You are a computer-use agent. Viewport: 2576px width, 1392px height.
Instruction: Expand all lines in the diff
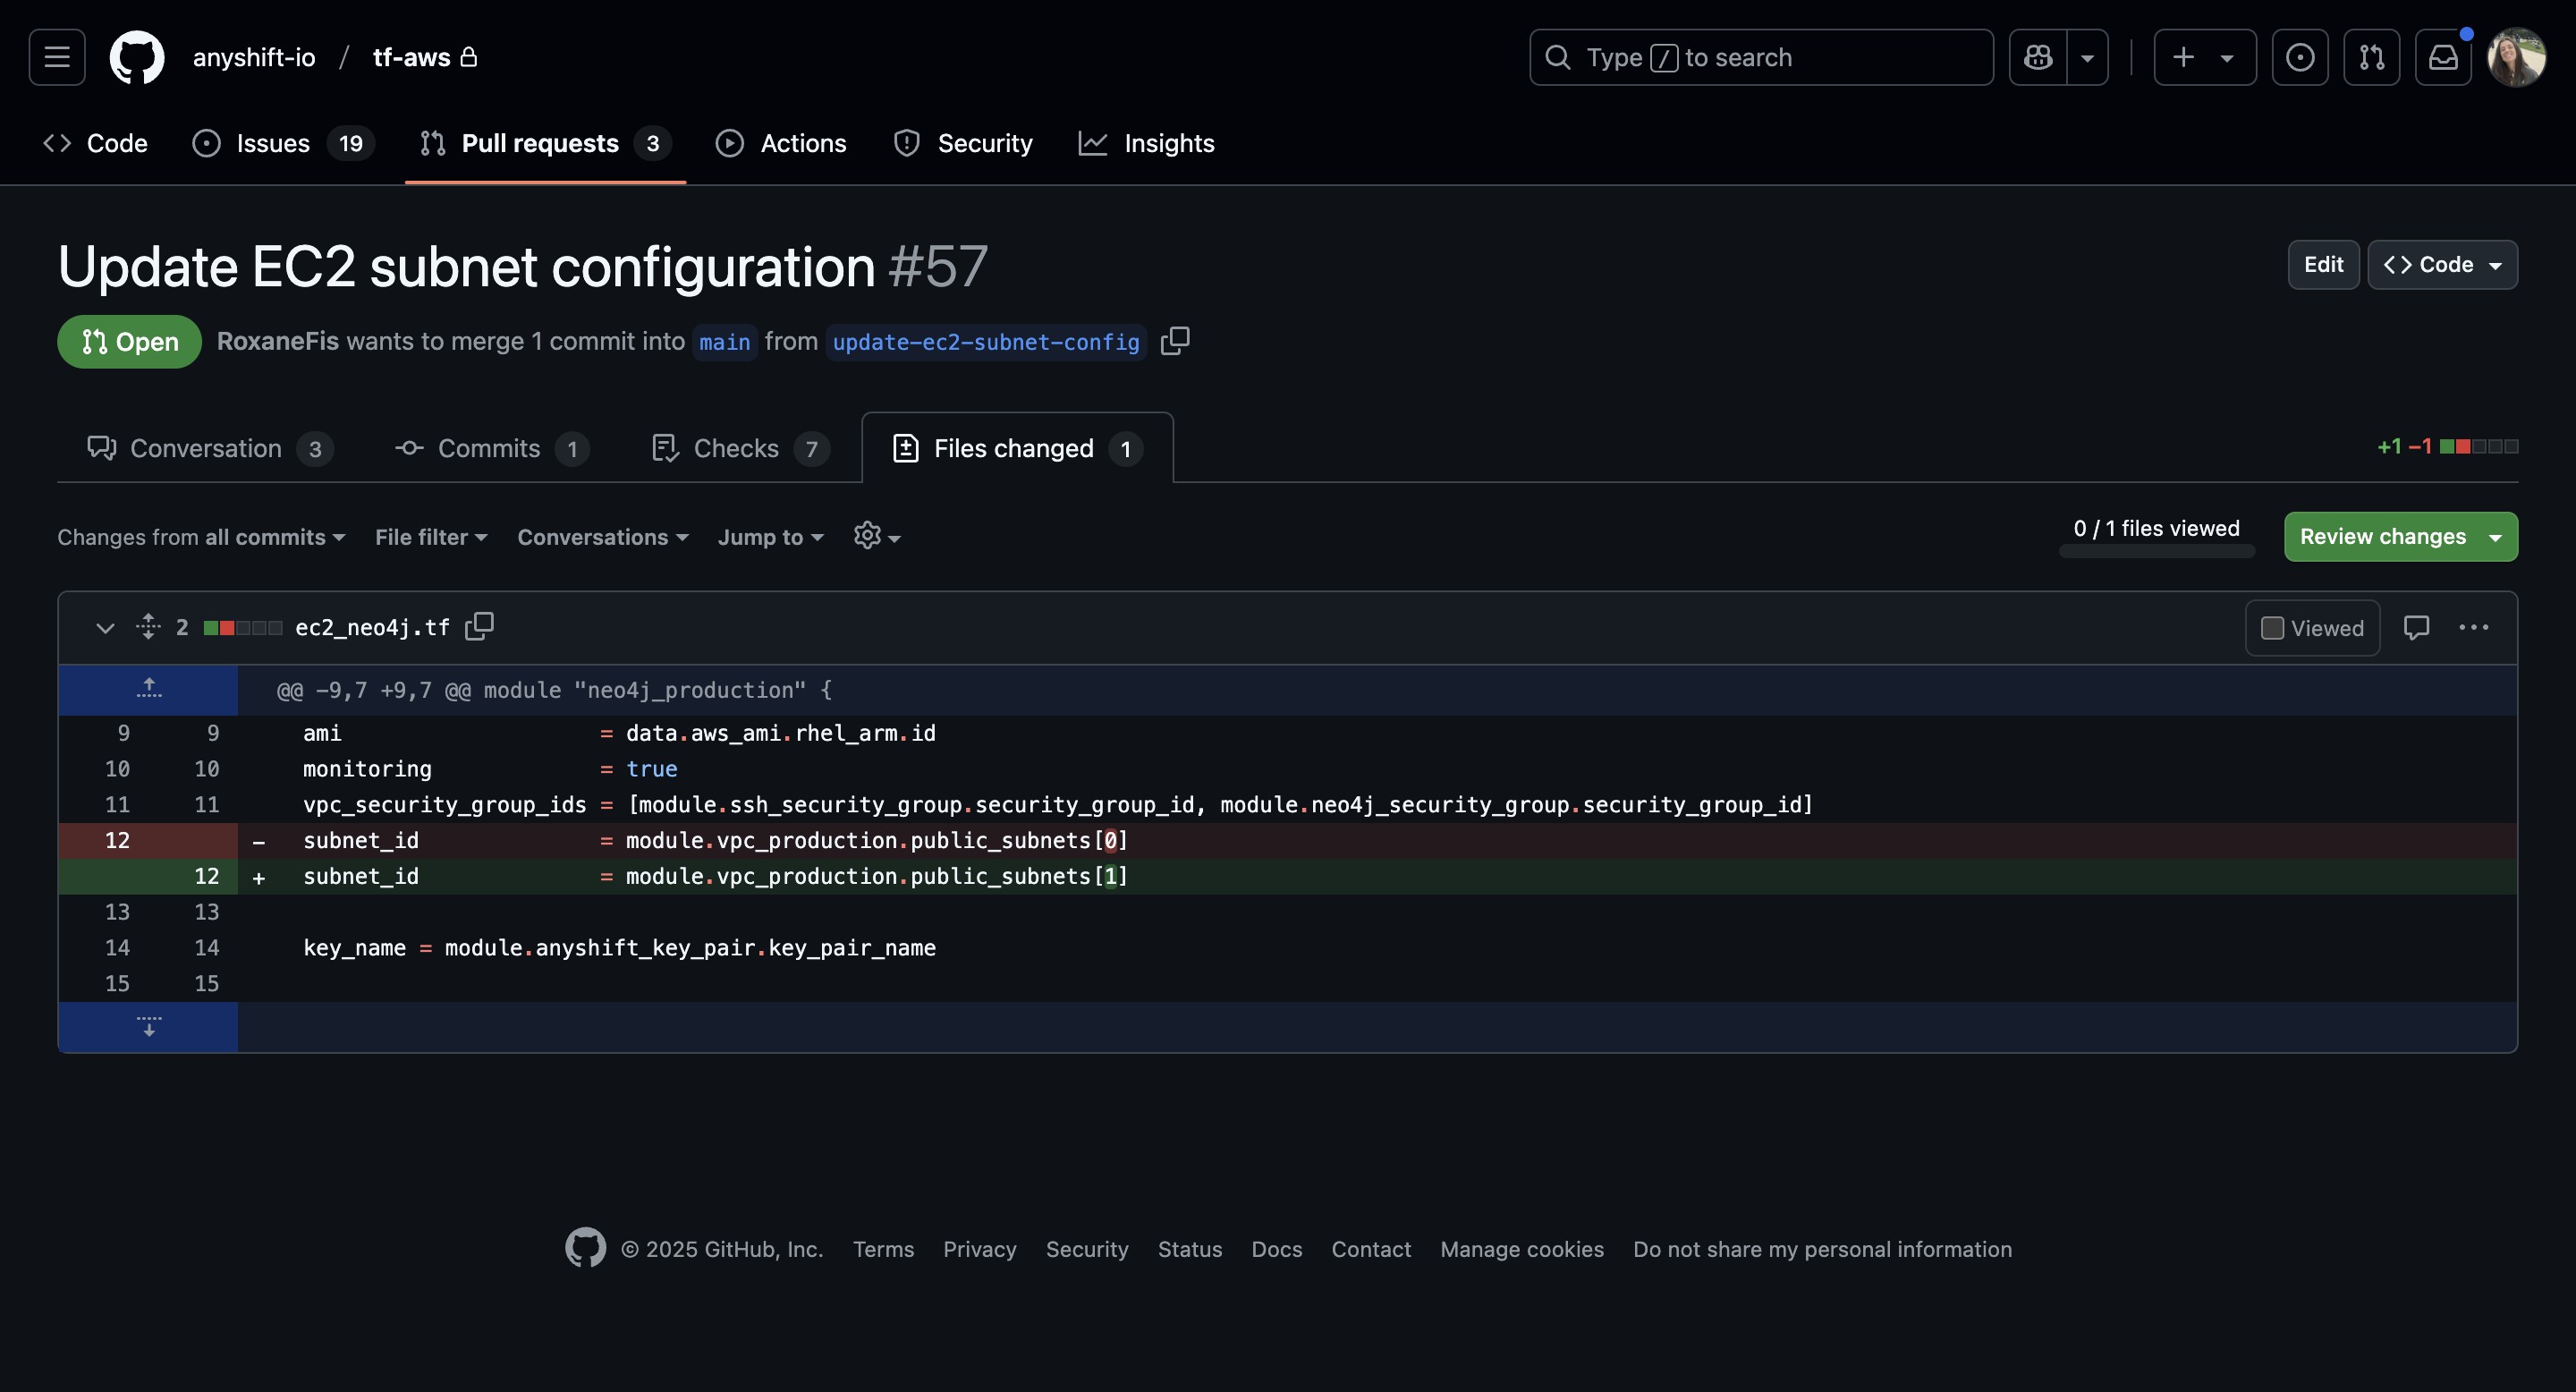tap(148, 626)
